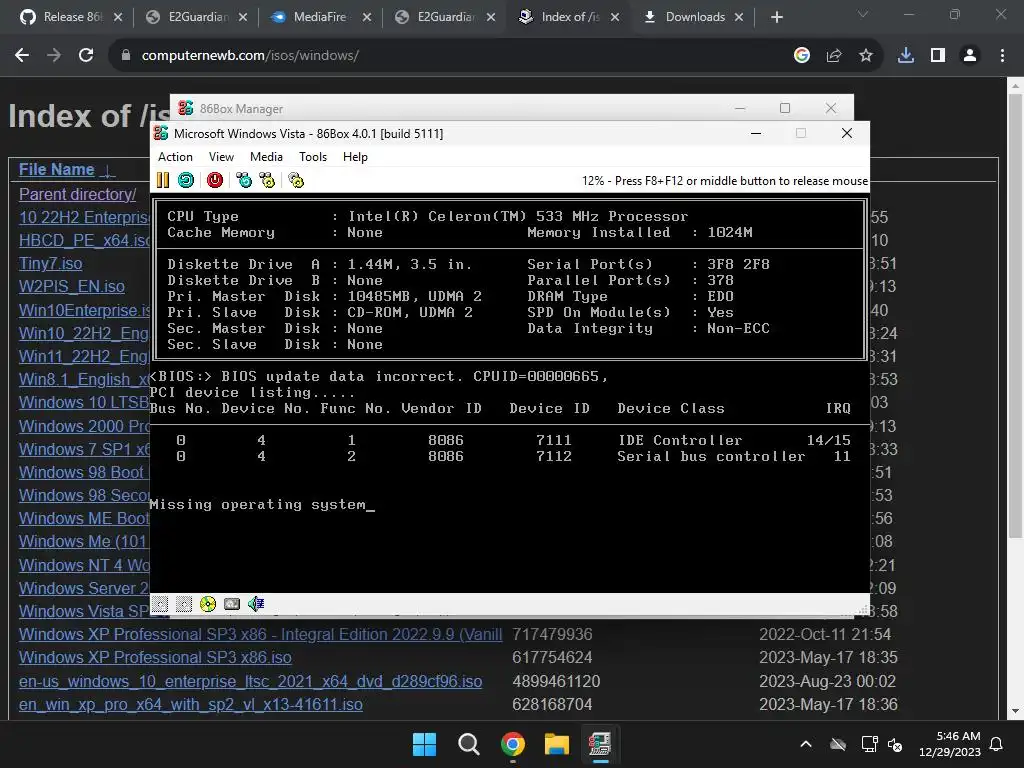This screenshot has height=768, width=1024.
Task: Send Ctrl+Alt+Esc via 86Box toolbar icon
Action: (x=267, y=180)
